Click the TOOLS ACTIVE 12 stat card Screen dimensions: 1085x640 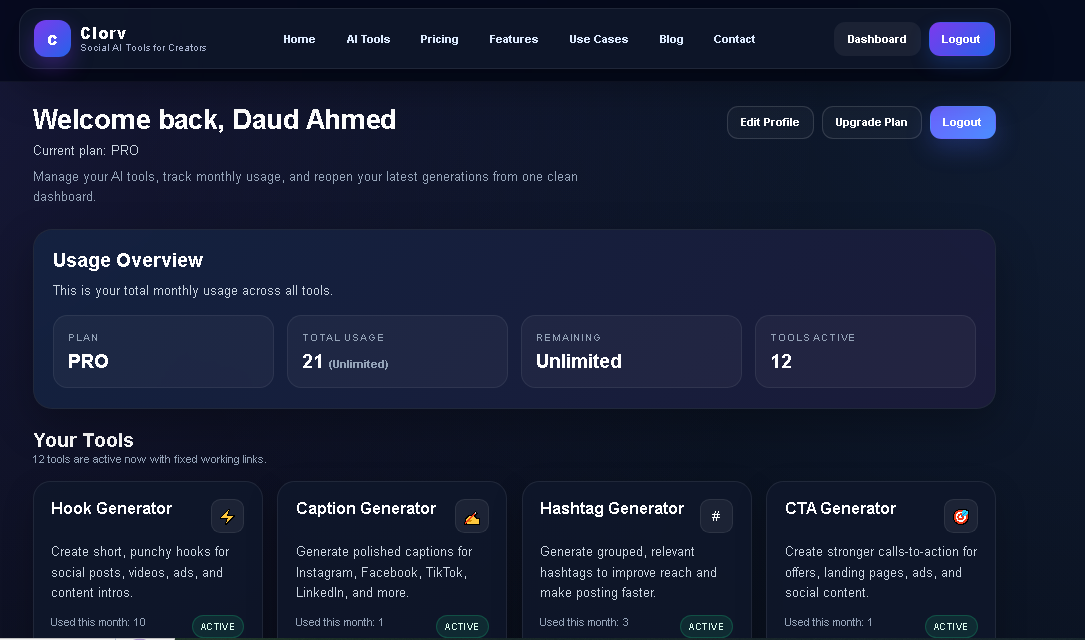click(865, 351)
